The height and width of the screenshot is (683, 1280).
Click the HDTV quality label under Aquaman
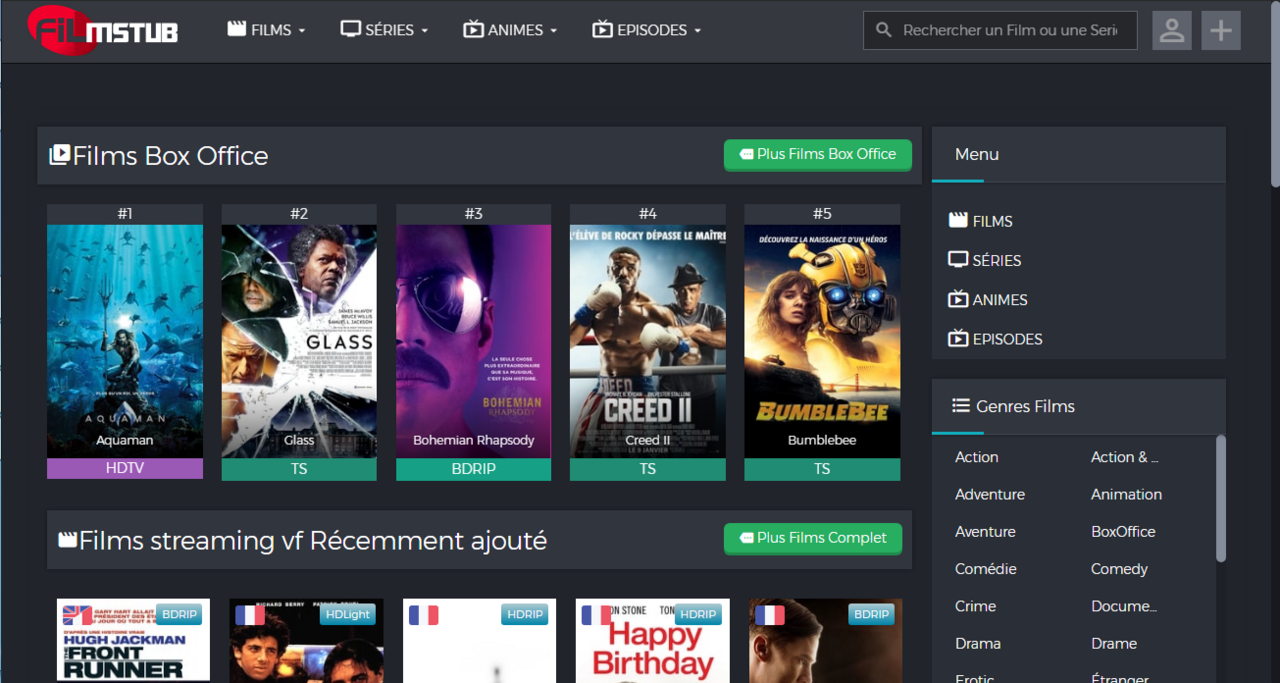[125, 468]
